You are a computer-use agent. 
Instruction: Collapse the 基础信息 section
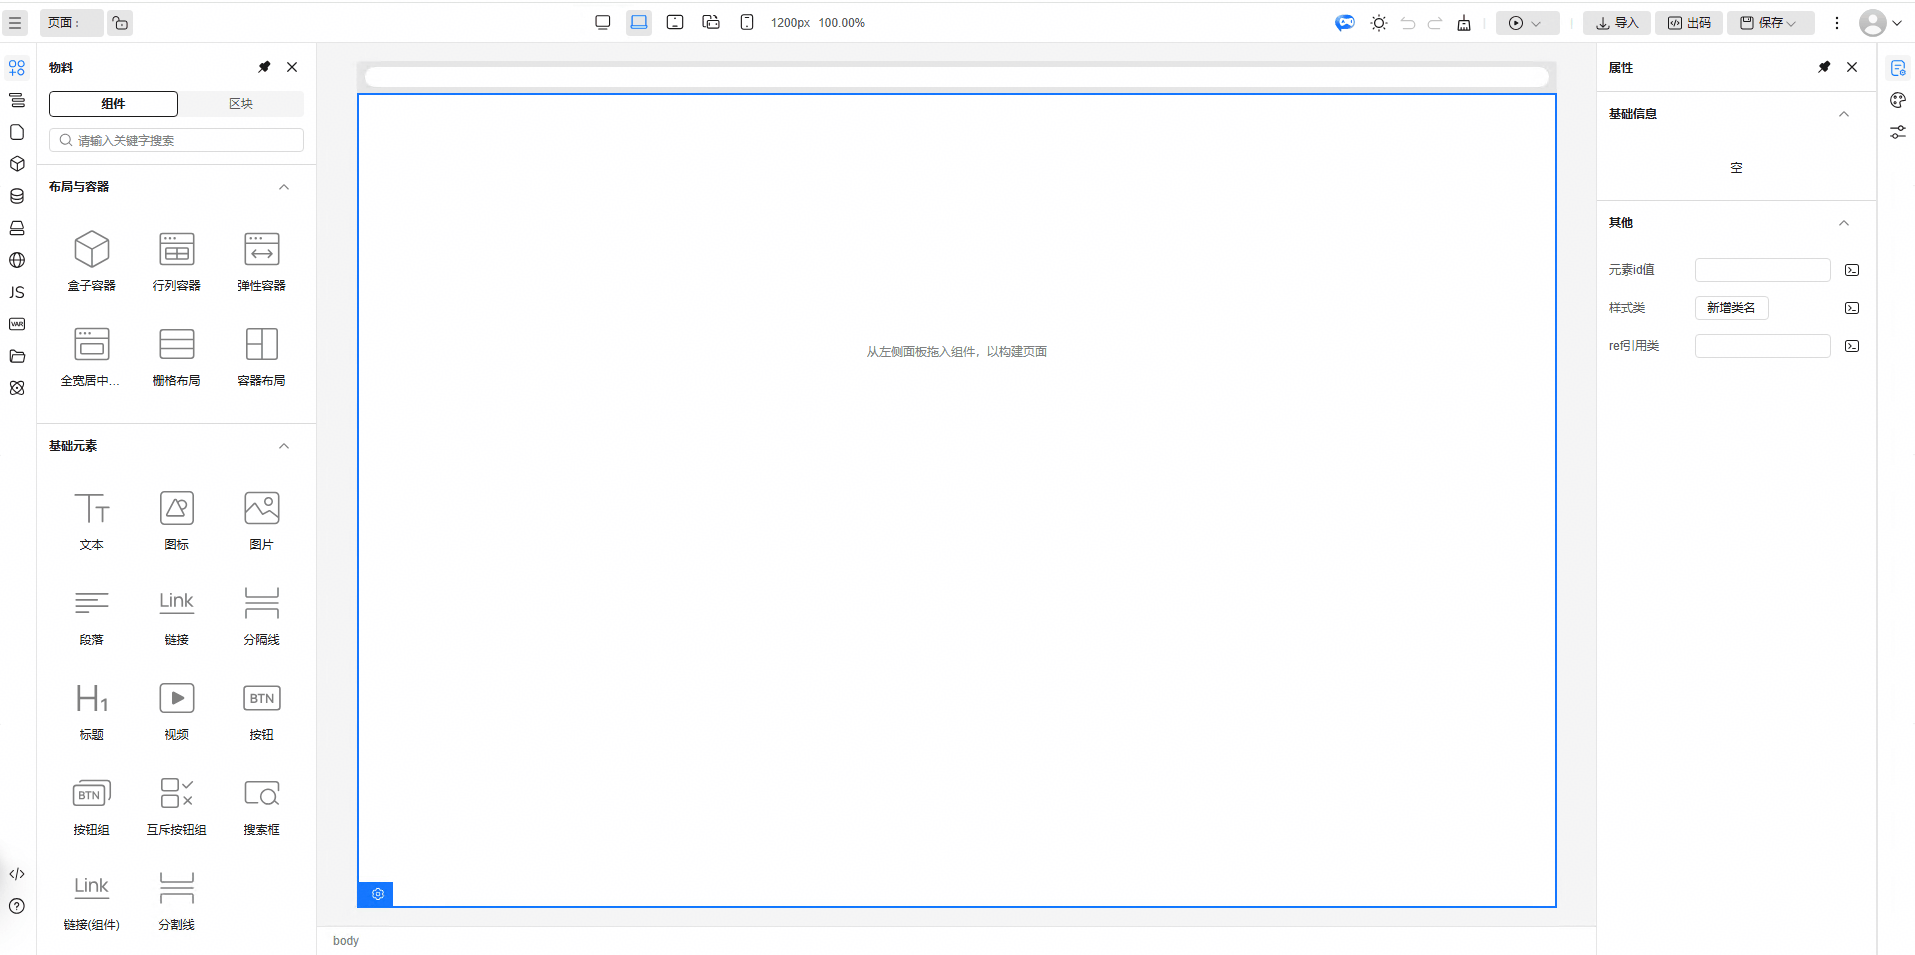[1844, 114]
